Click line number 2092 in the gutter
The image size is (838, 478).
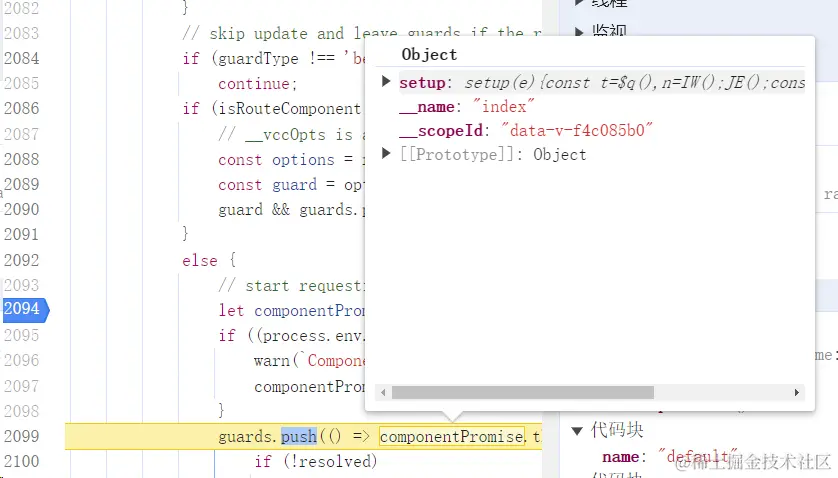(x=21, y=260)
